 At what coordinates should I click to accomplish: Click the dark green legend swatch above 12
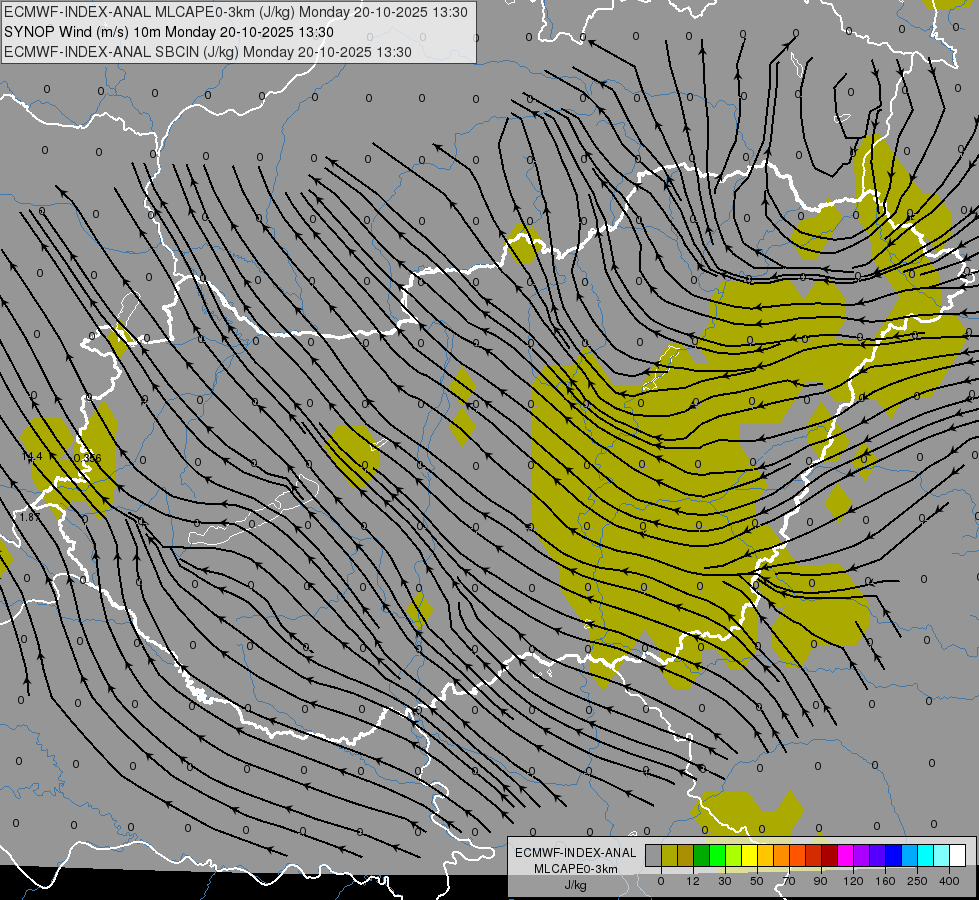pyautogui.click(x=702, y=855)
